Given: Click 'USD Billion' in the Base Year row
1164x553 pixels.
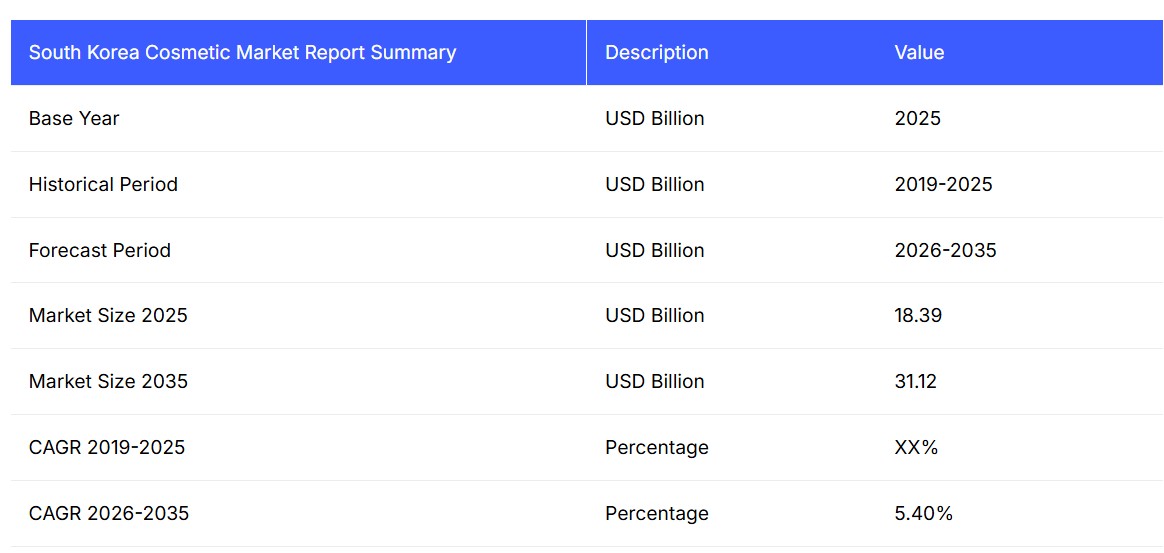Looking at the screenshot, I should point(654,119).
